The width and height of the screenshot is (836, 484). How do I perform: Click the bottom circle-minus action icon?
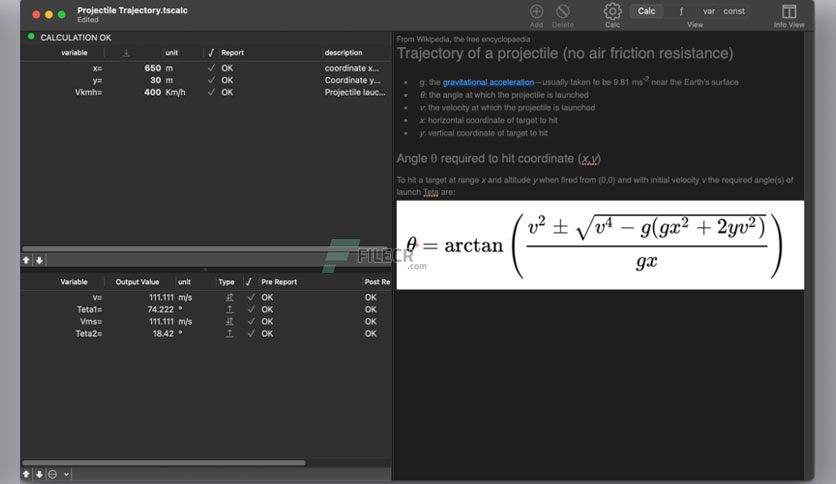52,474
